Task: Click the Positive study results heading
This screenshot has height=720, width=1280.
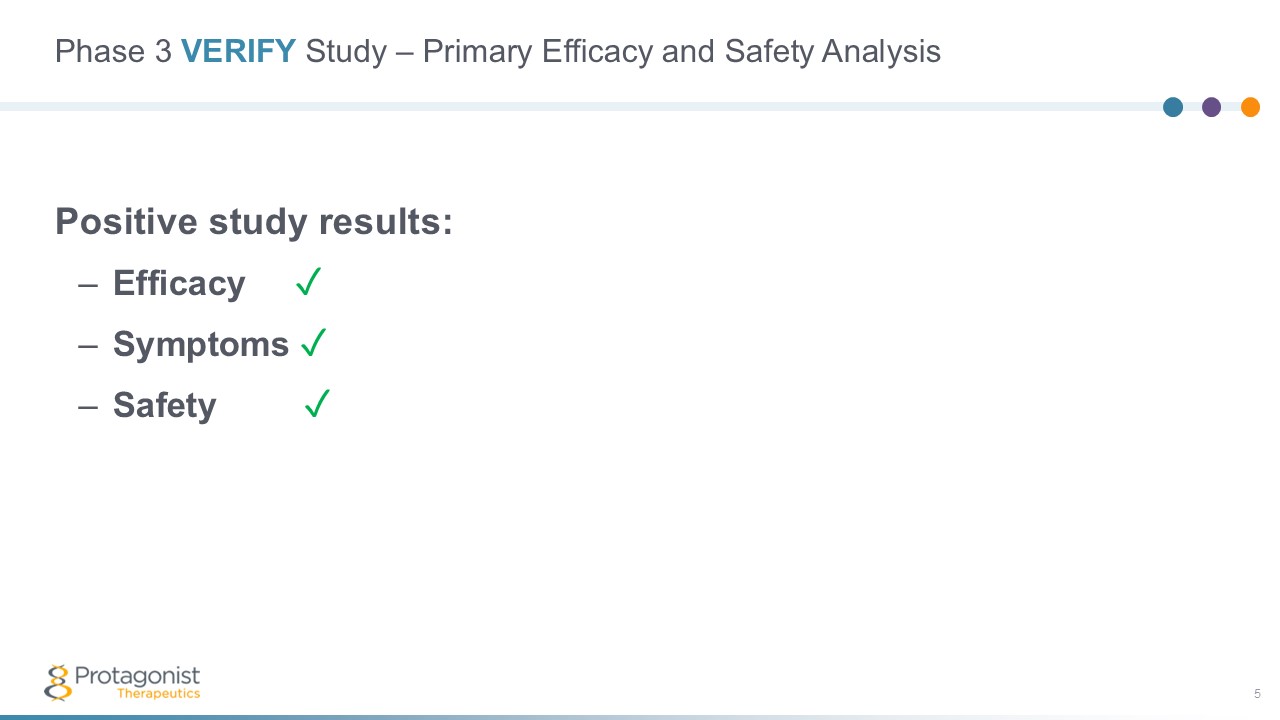Action: (x=254, y=221)
